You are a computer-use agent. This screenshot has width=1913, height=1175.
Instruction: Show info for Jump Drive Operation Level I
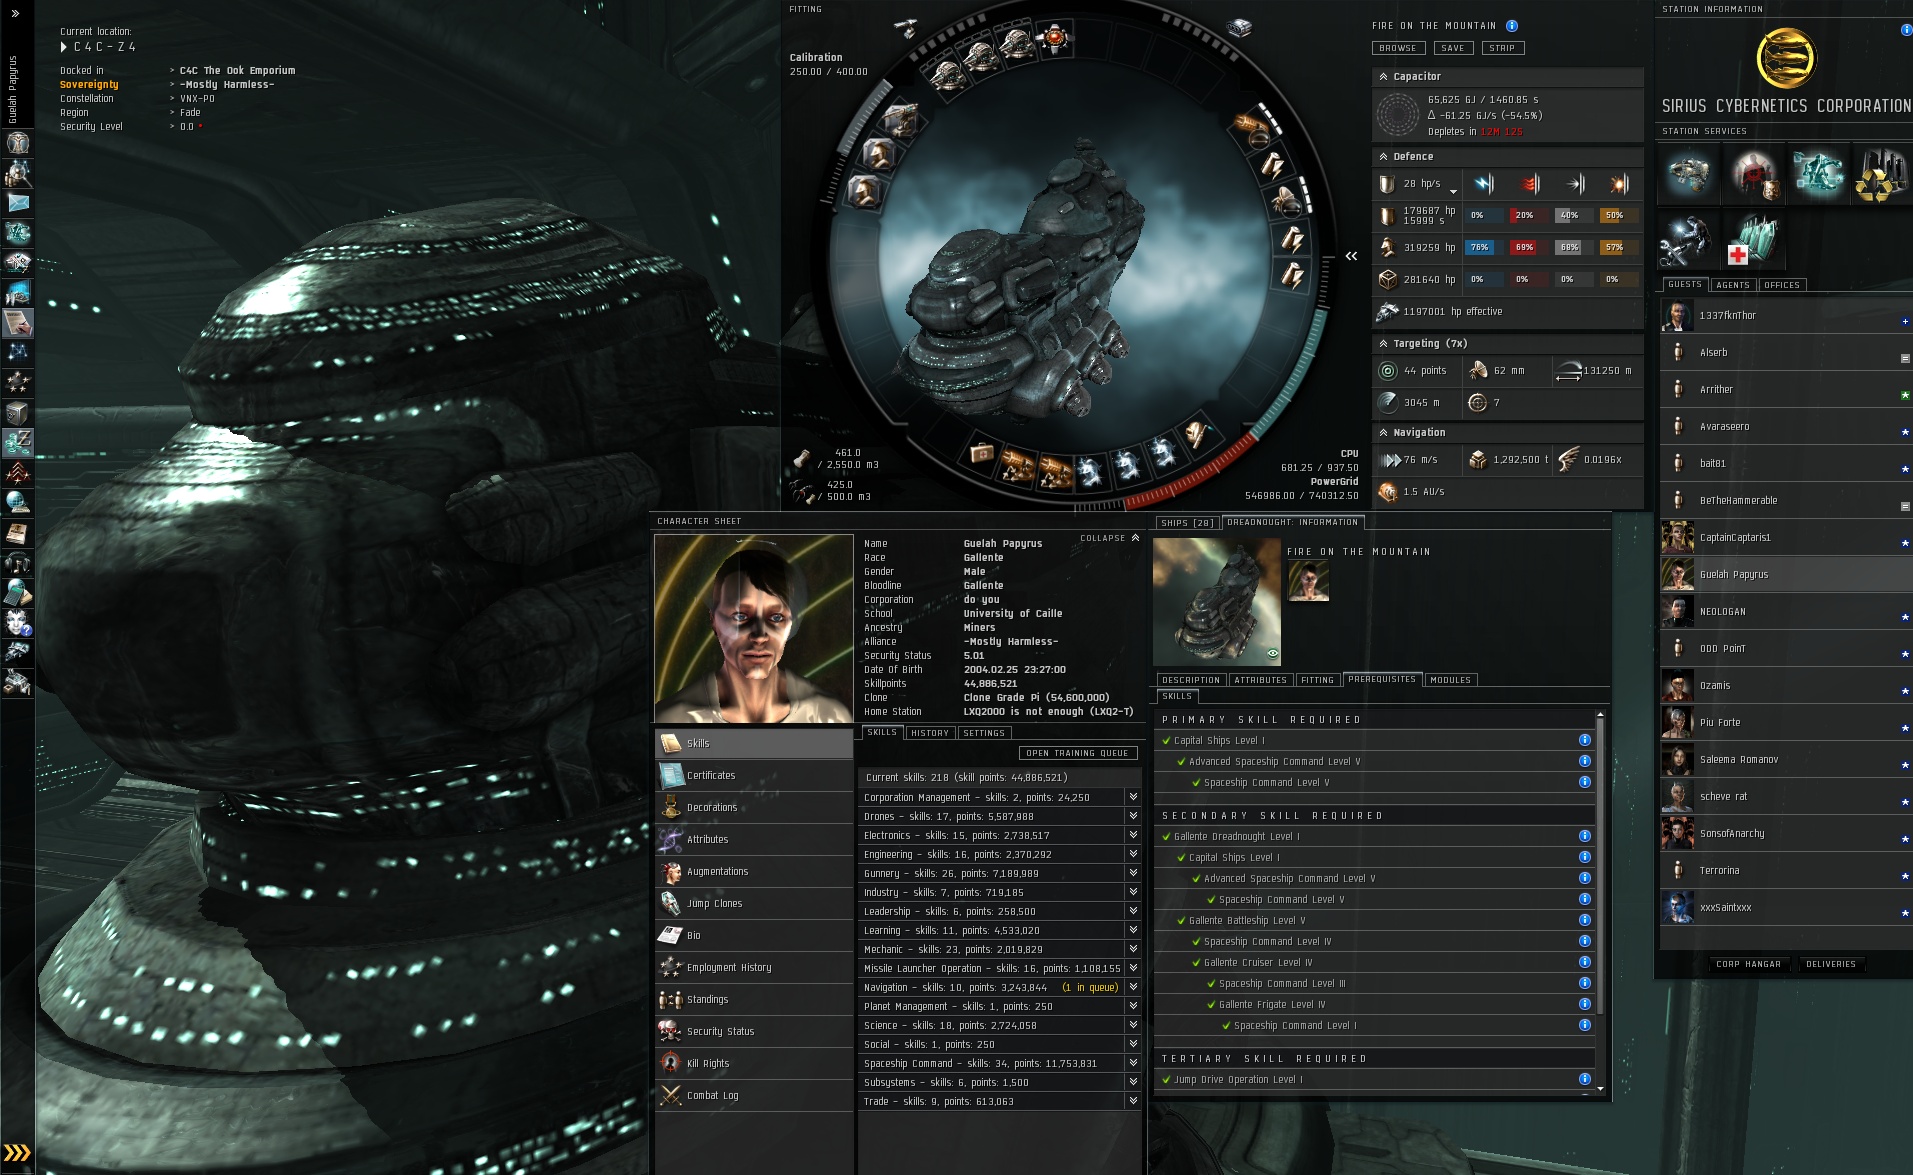tap(1584, 1079)
